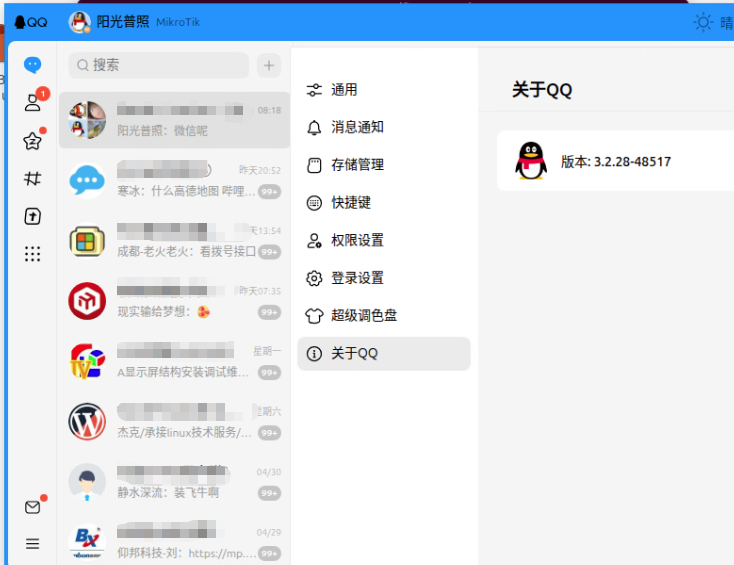Click the 昨天20:52 timestamp

click(260, 170)
